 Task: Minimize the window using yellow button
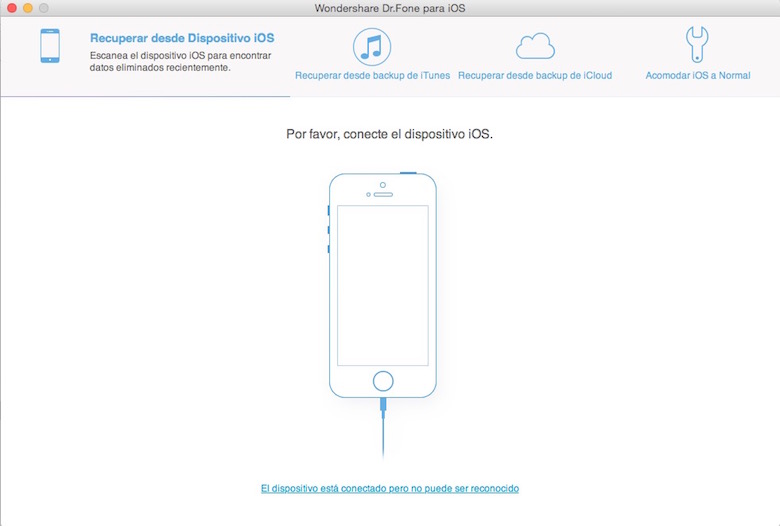coord(28,8)
